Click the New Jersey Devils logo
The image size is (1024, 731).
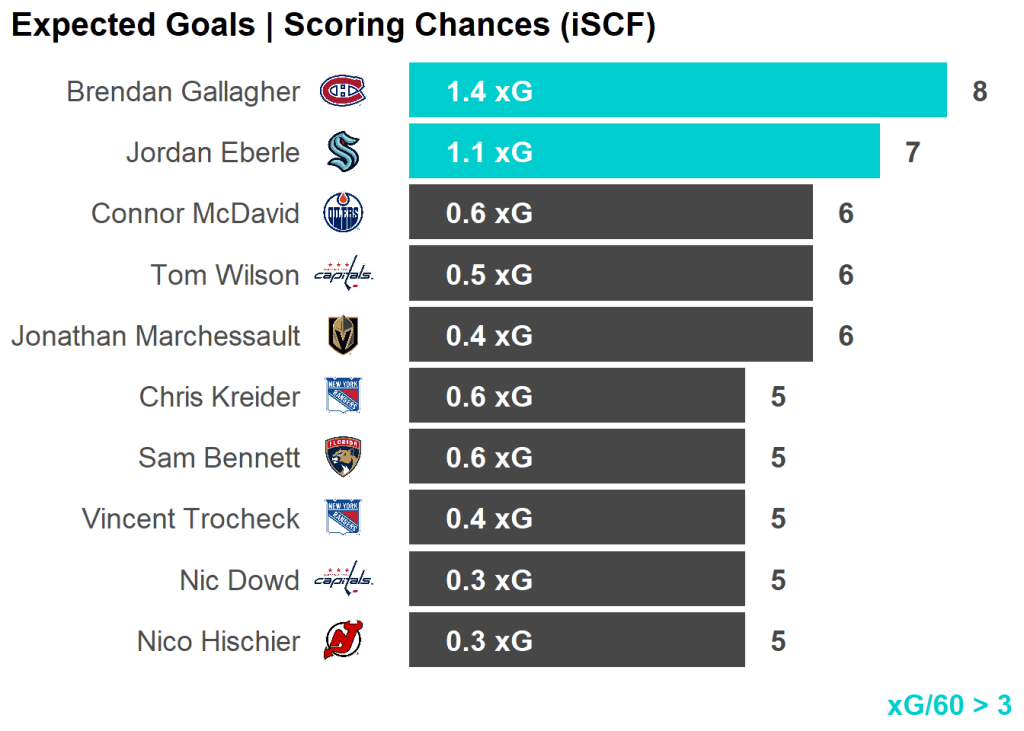(343, 641)
